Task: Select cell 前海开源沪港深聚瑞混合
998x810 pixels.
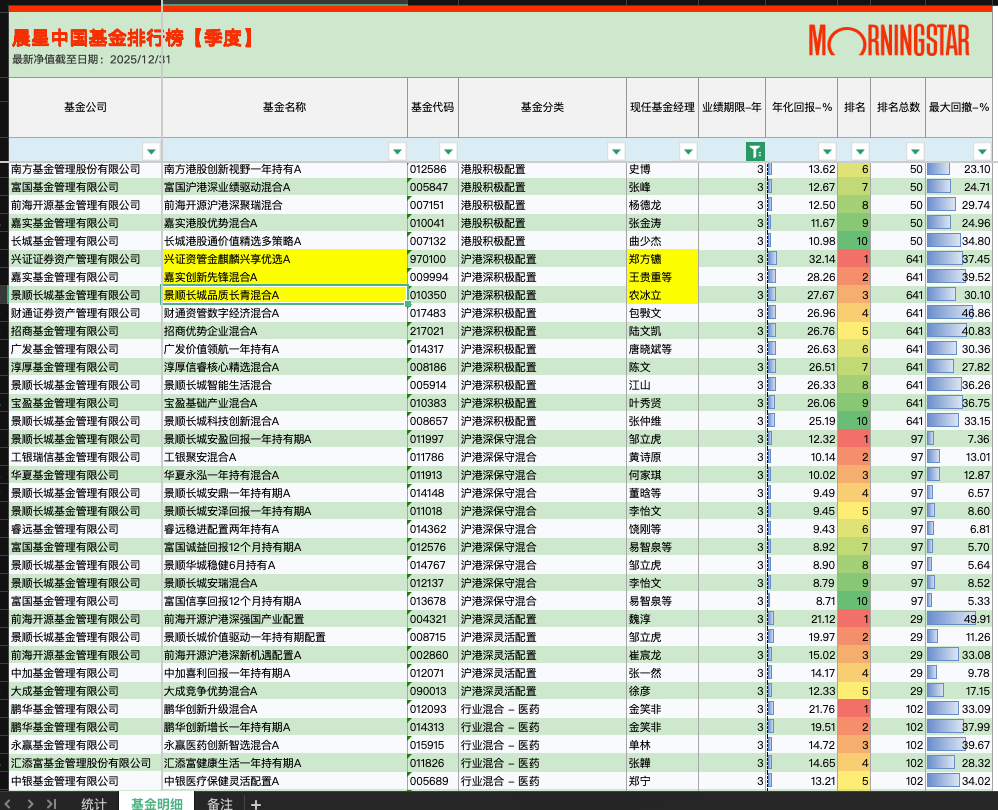Action: (x=285, y=205)
